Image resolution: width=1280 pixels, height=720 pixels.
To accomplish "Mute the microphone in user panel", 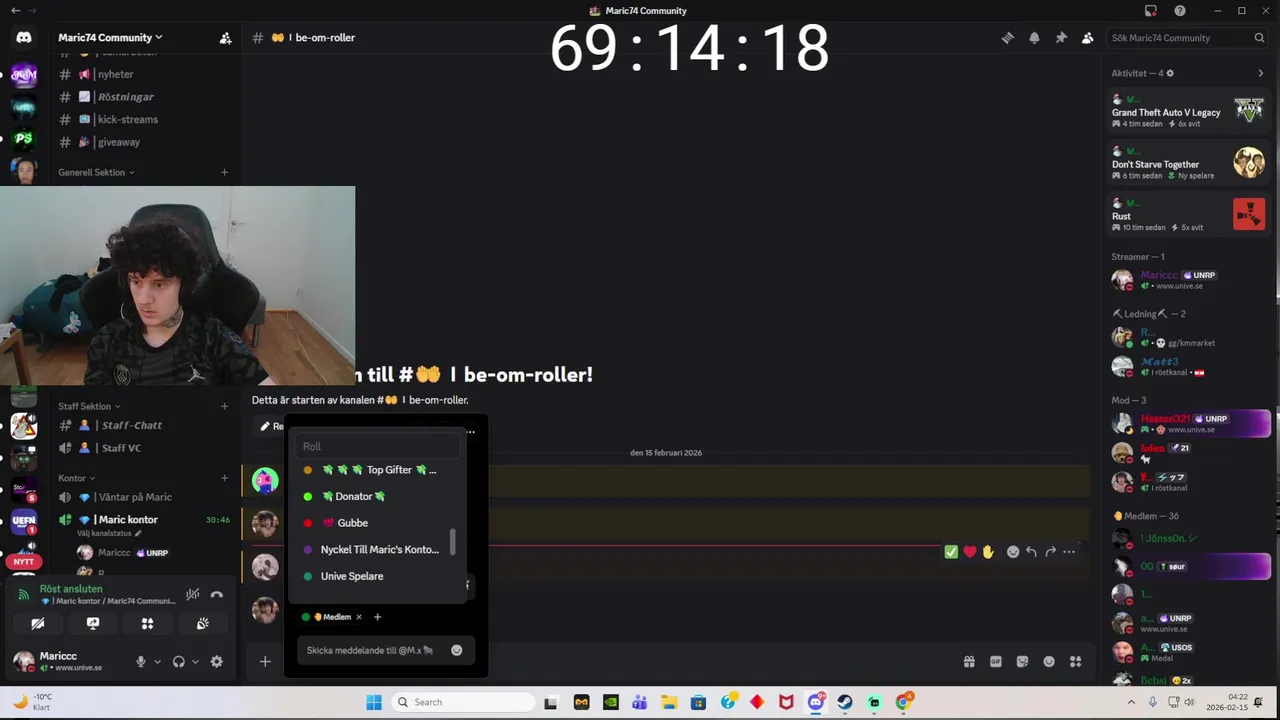I will click(141, 662).
